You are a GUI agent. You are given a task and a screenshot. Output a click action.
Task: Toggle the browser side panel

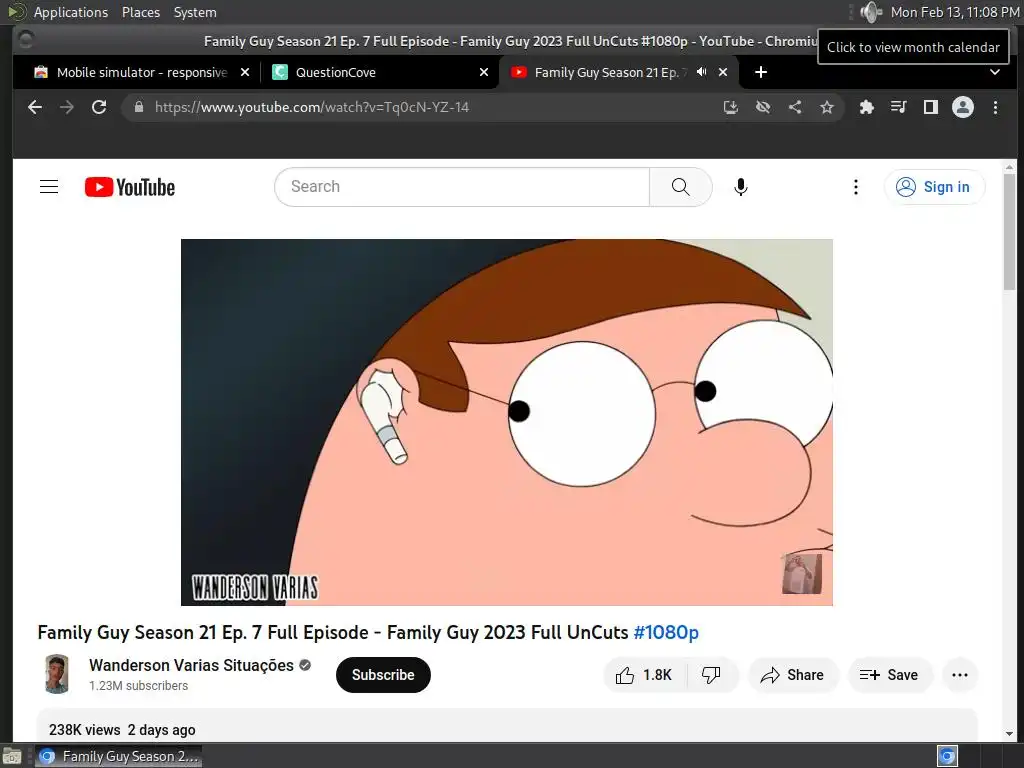click(x=931, y=107)
